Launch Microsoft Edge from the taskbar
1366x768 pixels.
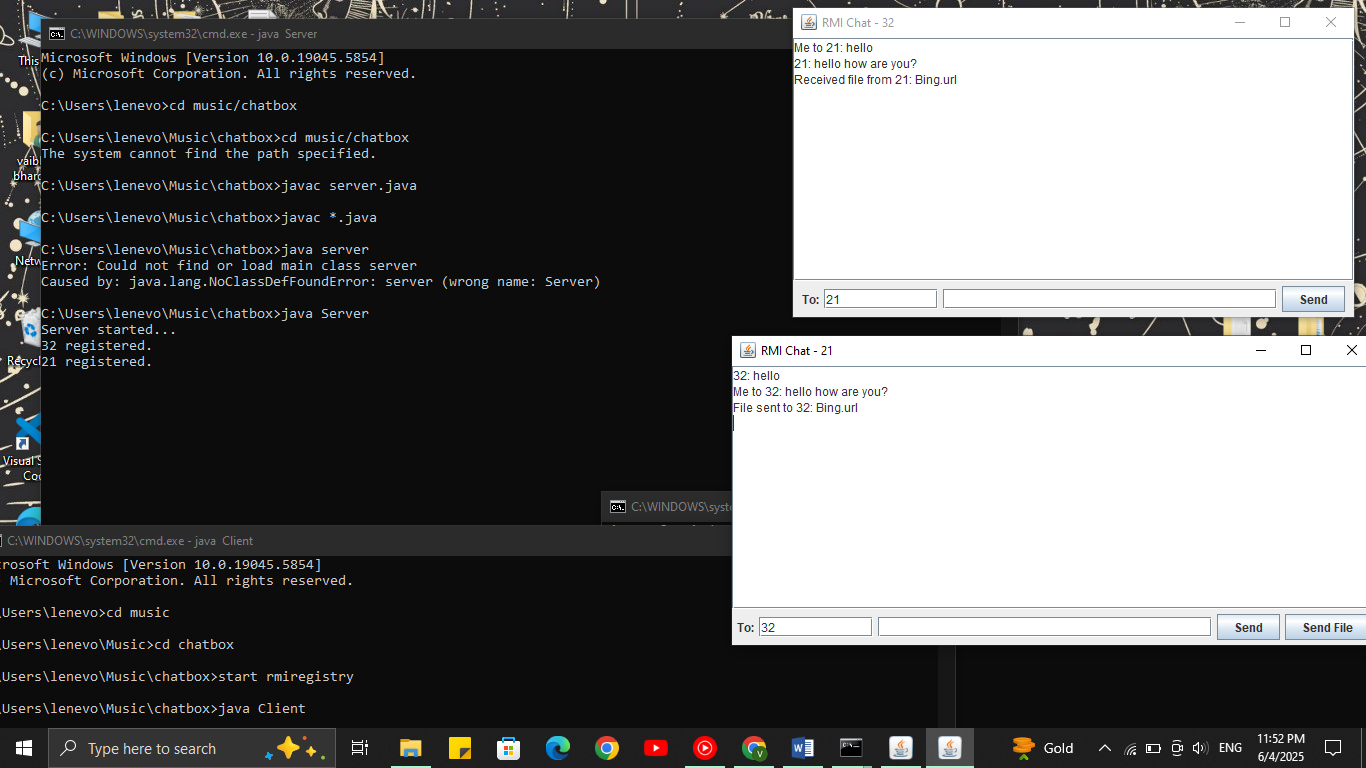557,748
